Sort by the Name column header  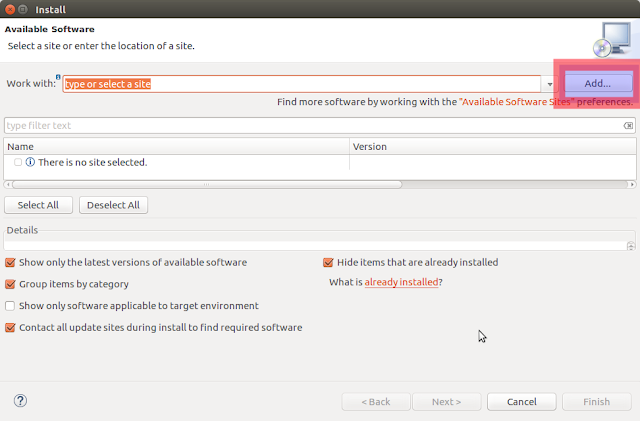coord(176,147)
